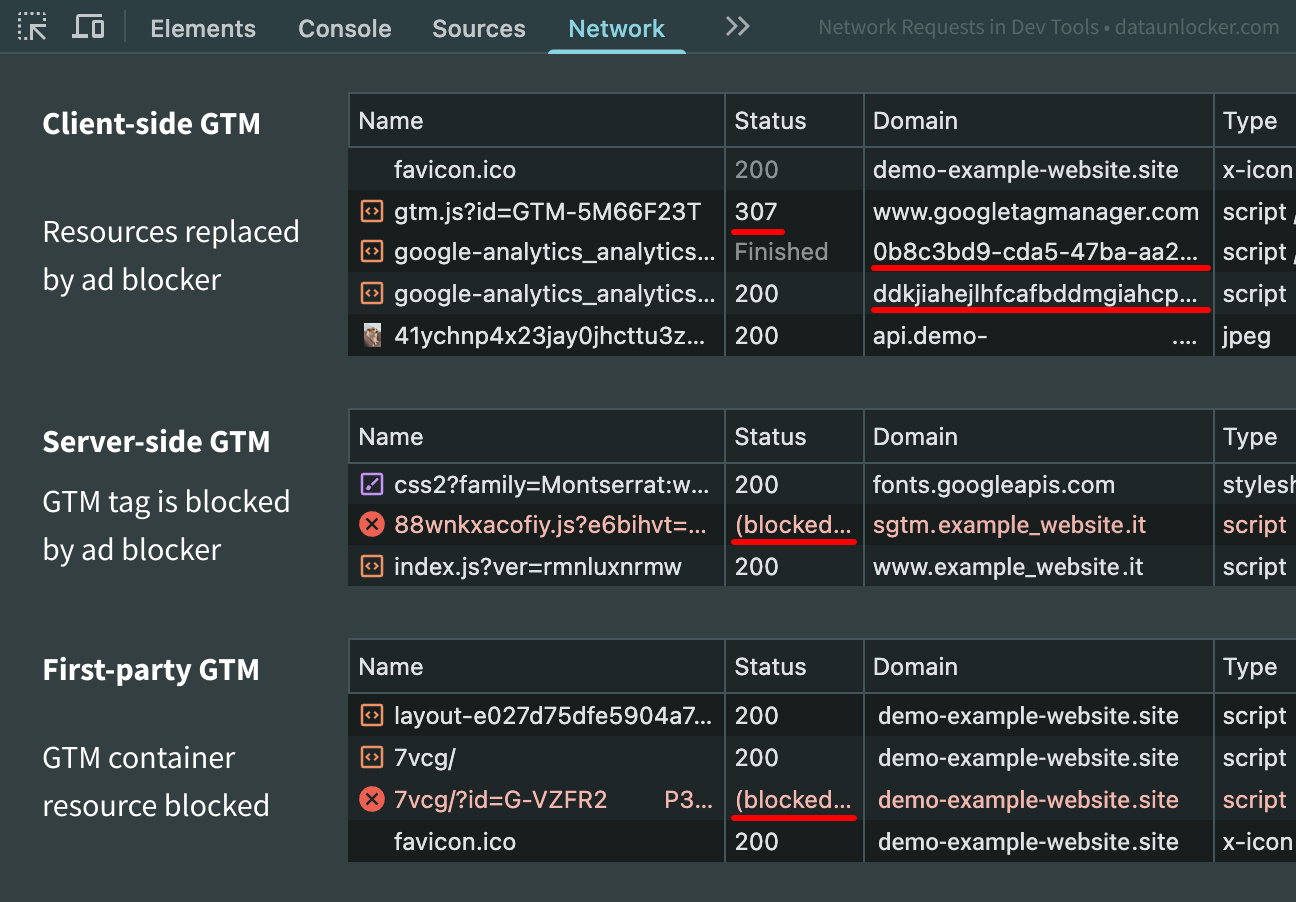Click script icon of google-analytics row with Finished status
The image size is (1296, 902).
371,253
